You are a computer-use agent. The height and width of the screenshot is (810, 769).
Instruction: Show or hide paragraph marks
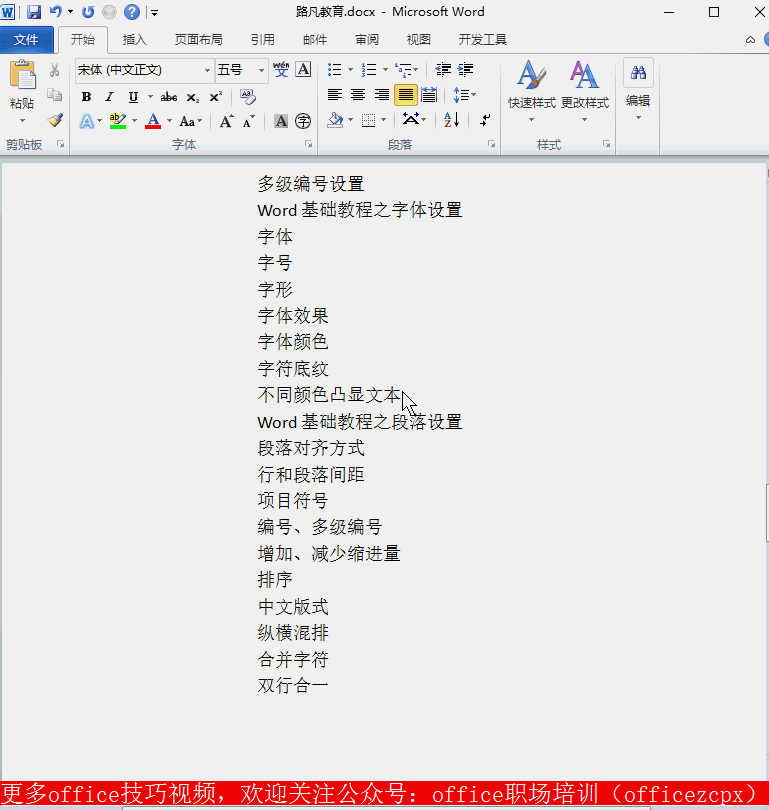[485, 120]
